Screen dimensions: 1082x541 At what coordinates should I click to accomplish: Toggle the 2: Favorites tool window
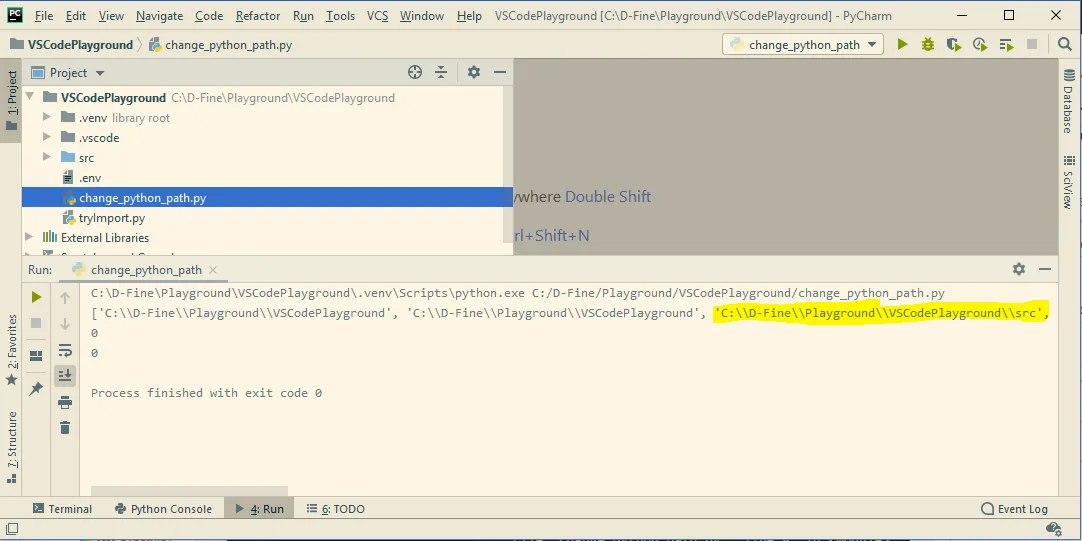pyautogui.click(x=12, y=351)
